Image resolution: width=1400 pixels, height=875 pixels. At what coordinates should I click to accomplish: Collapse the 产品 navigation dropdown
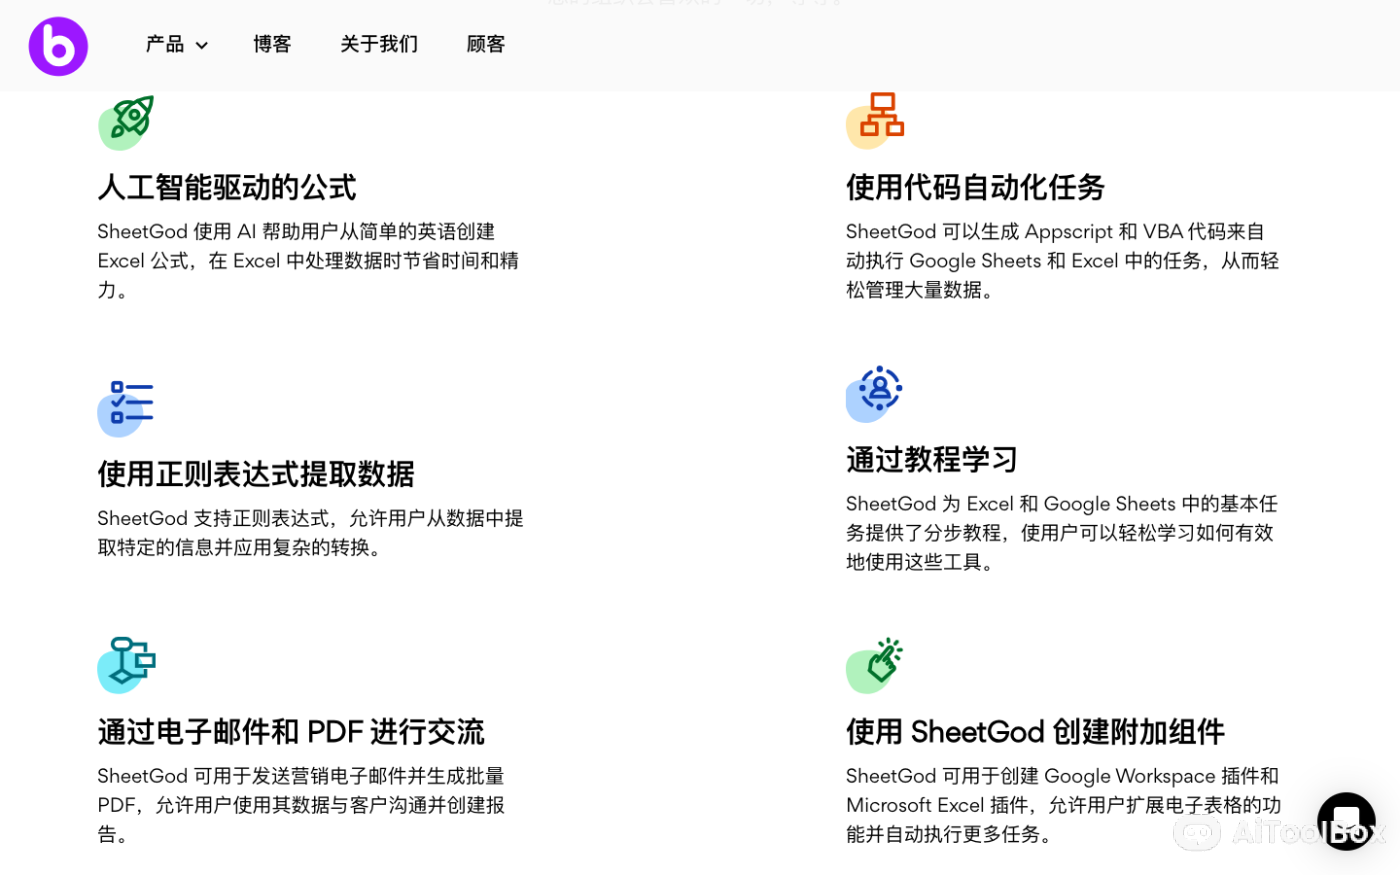[176, 44]
